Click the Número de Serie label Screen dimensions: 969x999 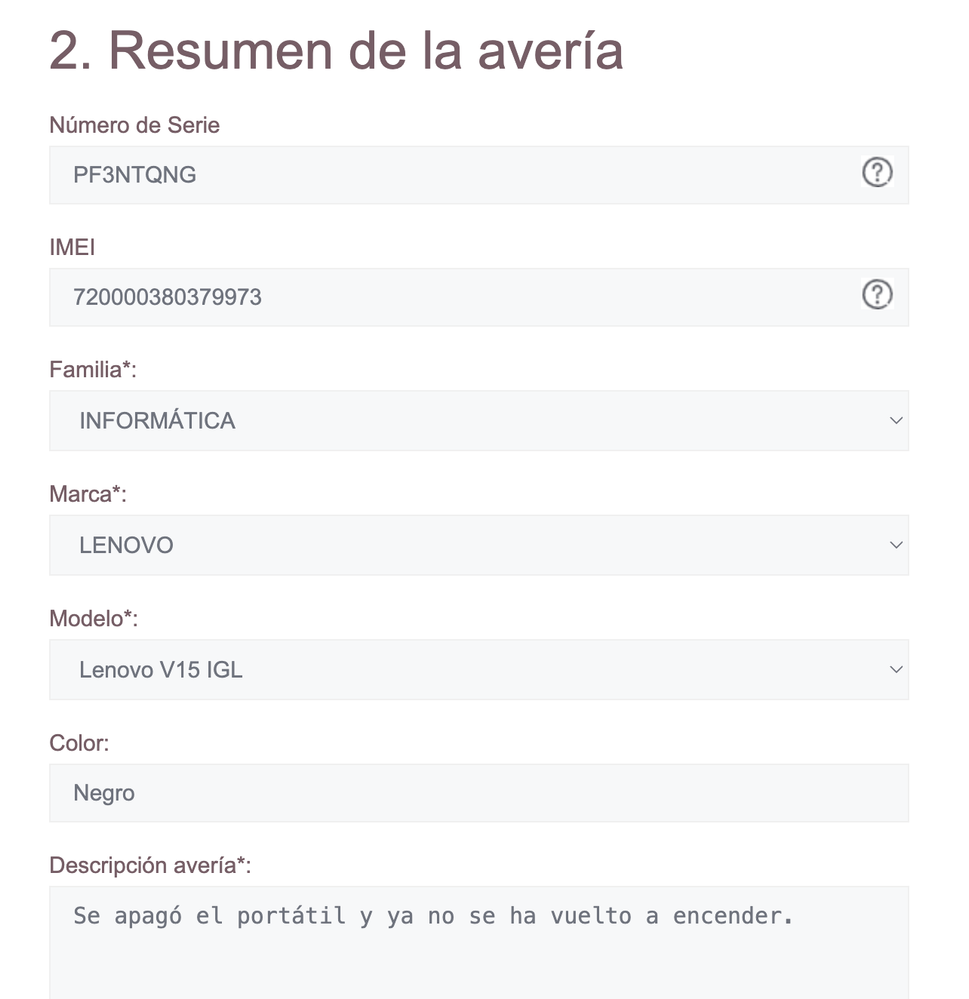click(134, 126)
